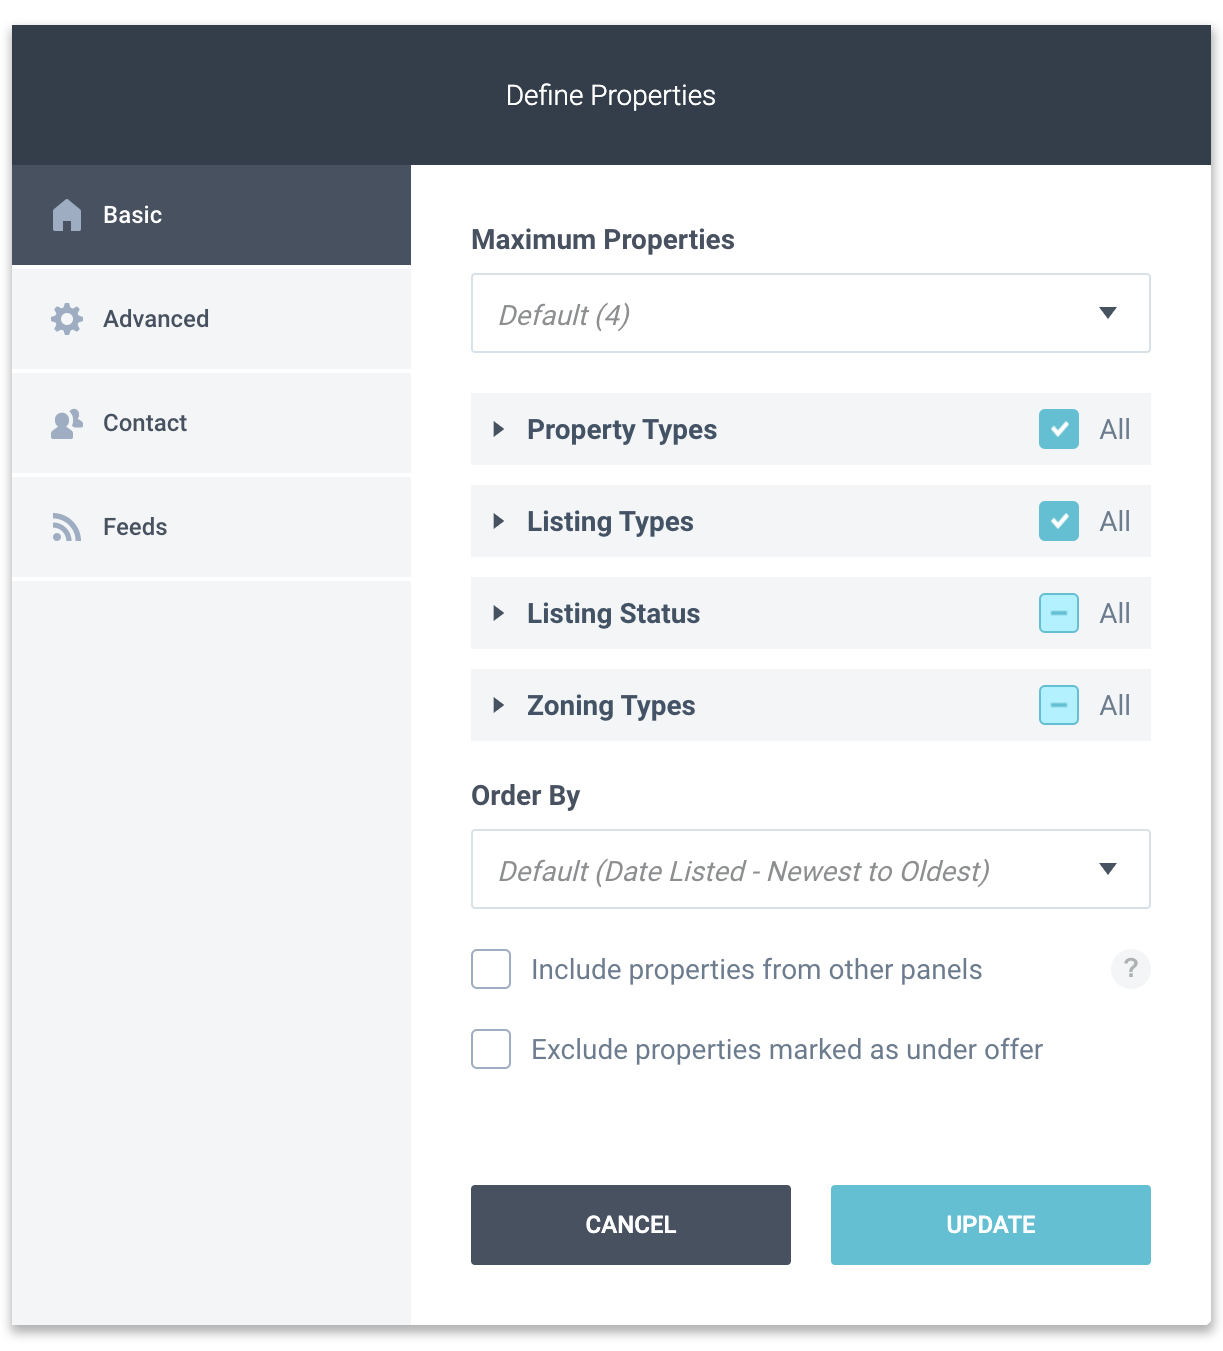Click the CANCEL button
The image size is (1223, 1351).
630,1224
